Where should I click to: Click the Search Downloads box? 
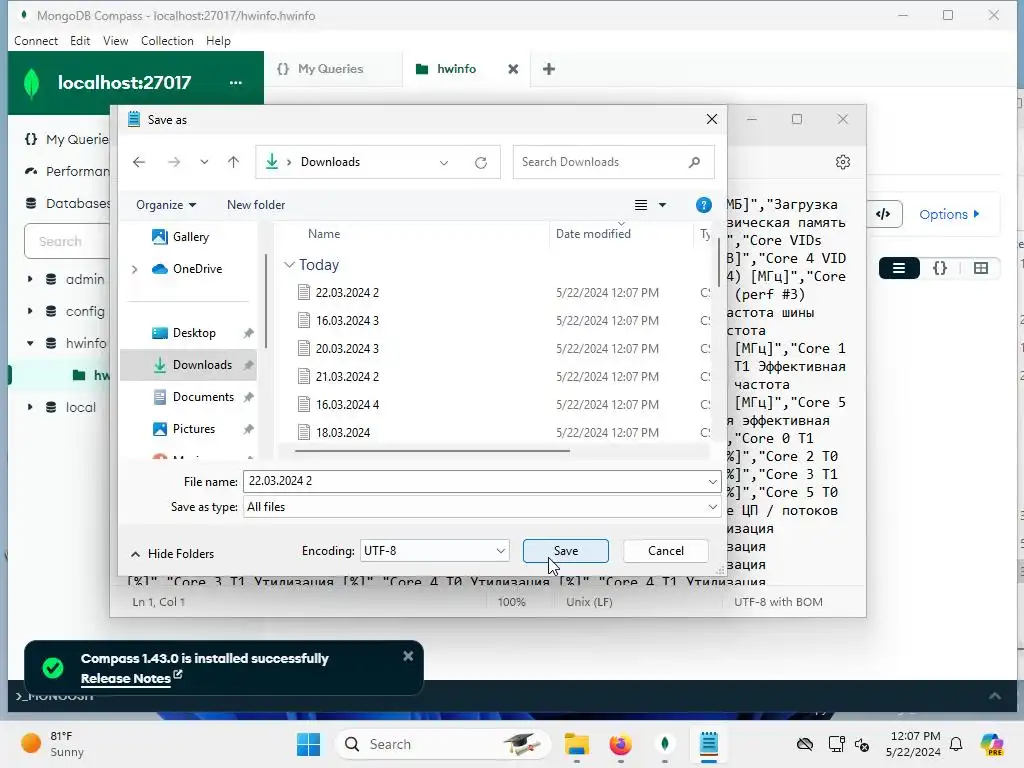coord(613,162)
